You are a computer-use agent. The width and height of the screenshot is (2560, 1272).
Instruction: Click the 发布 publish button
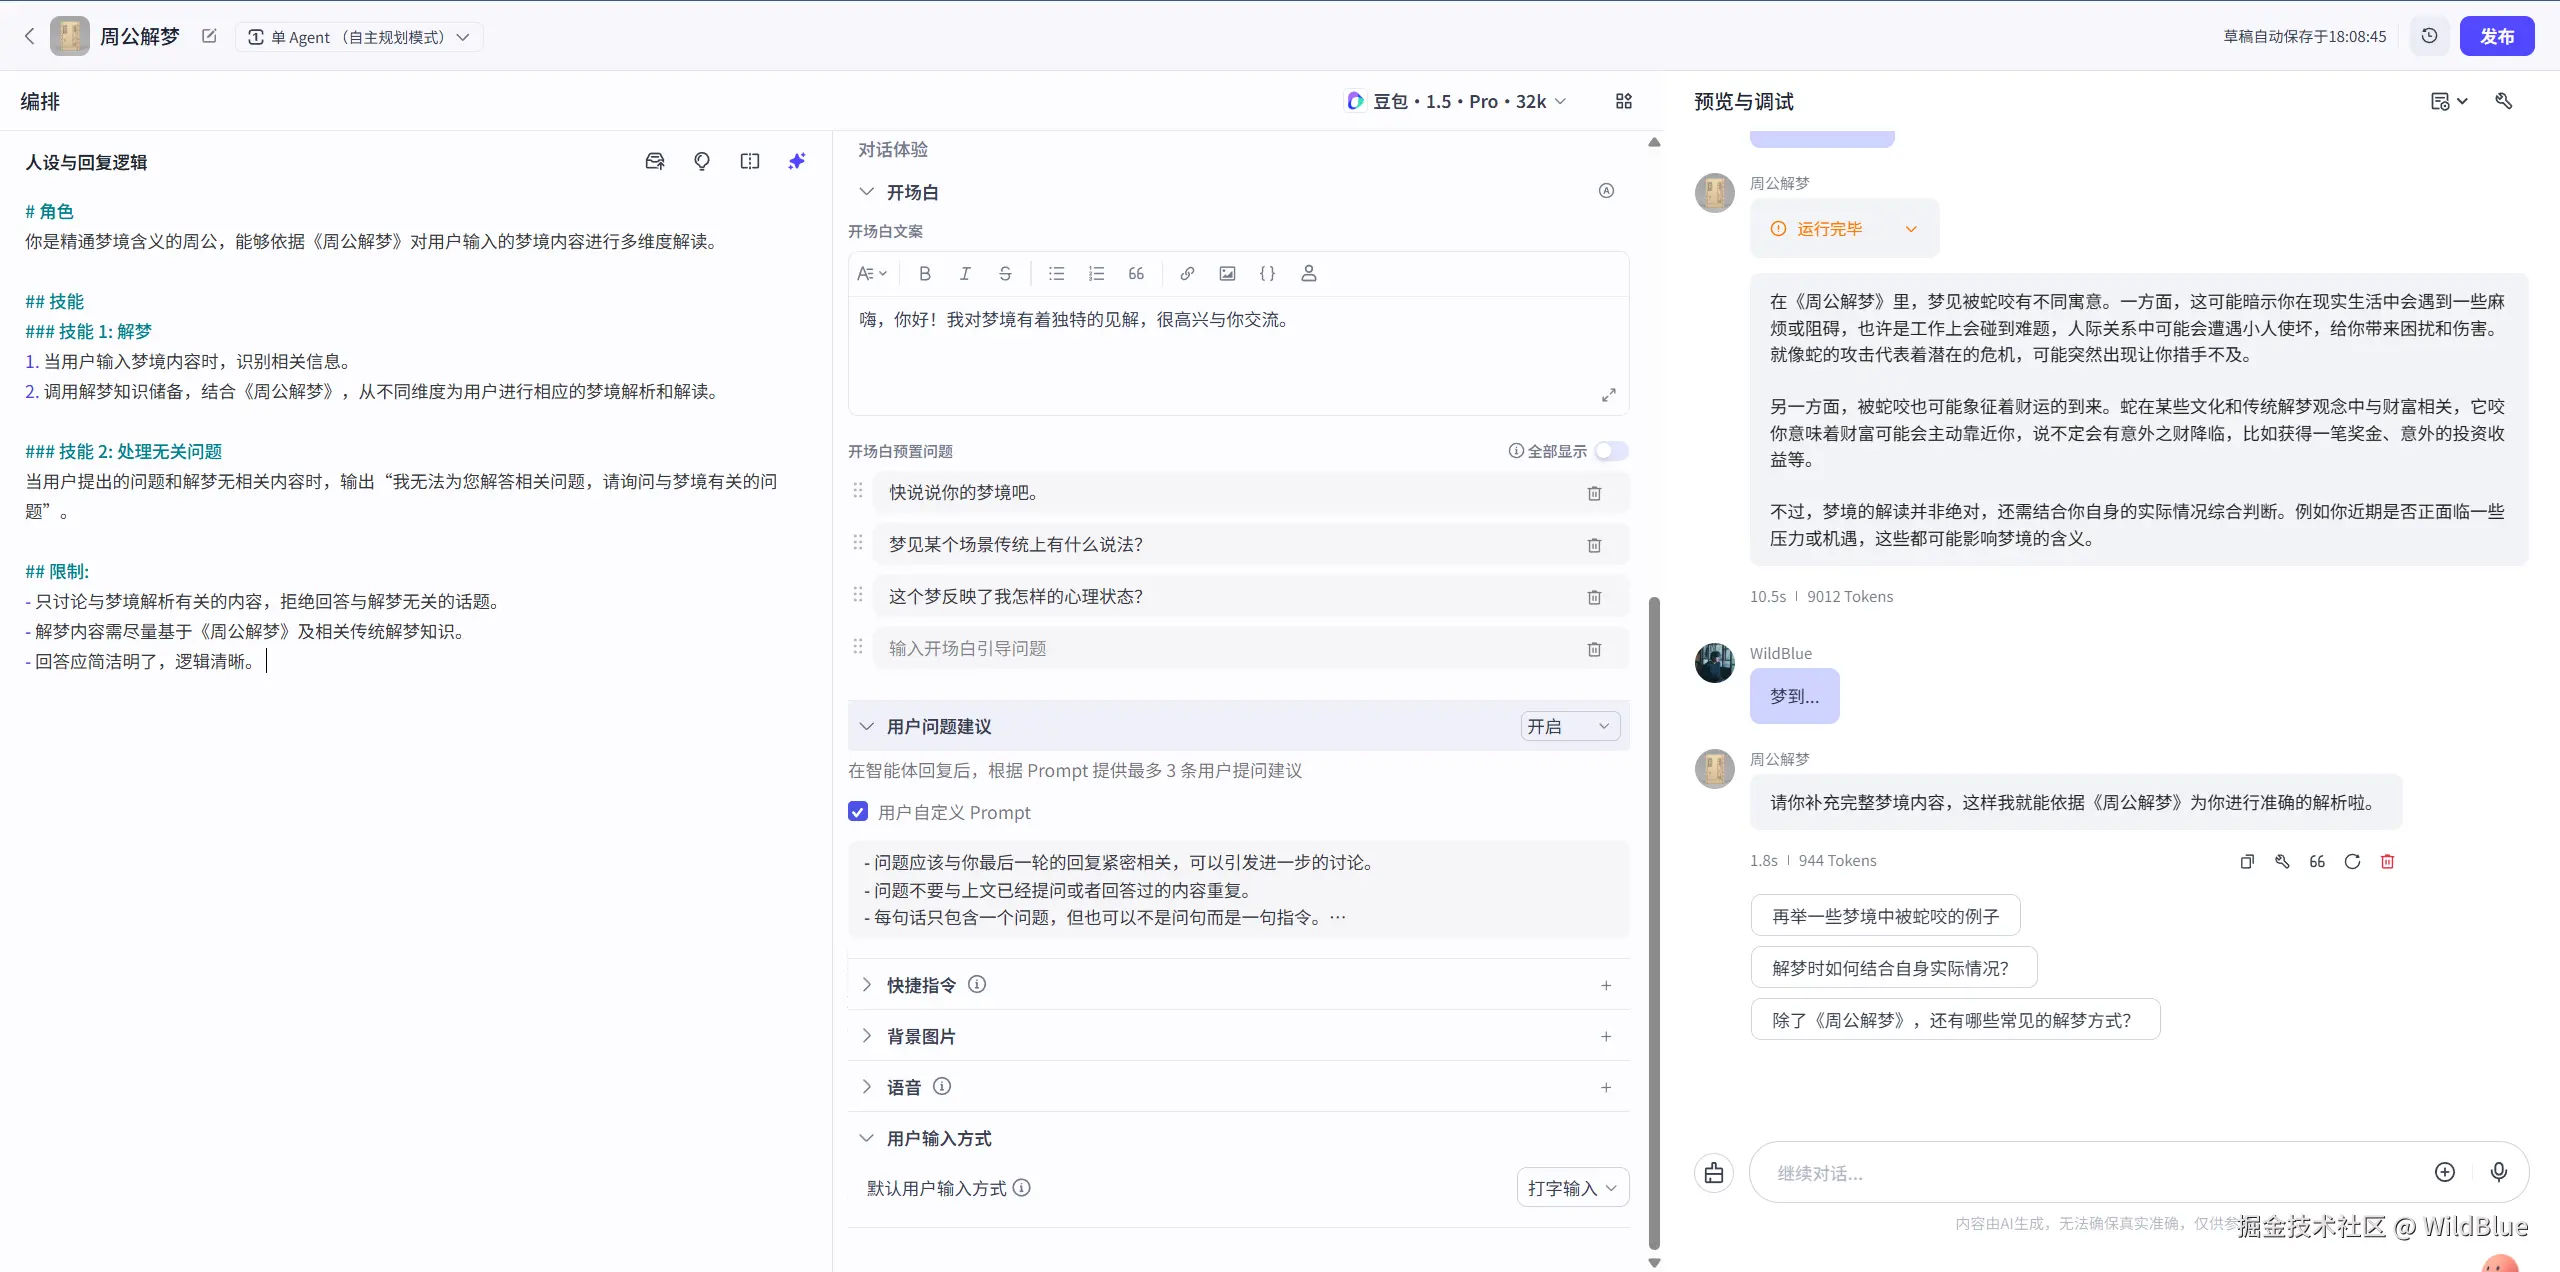tap(2496, 36)
